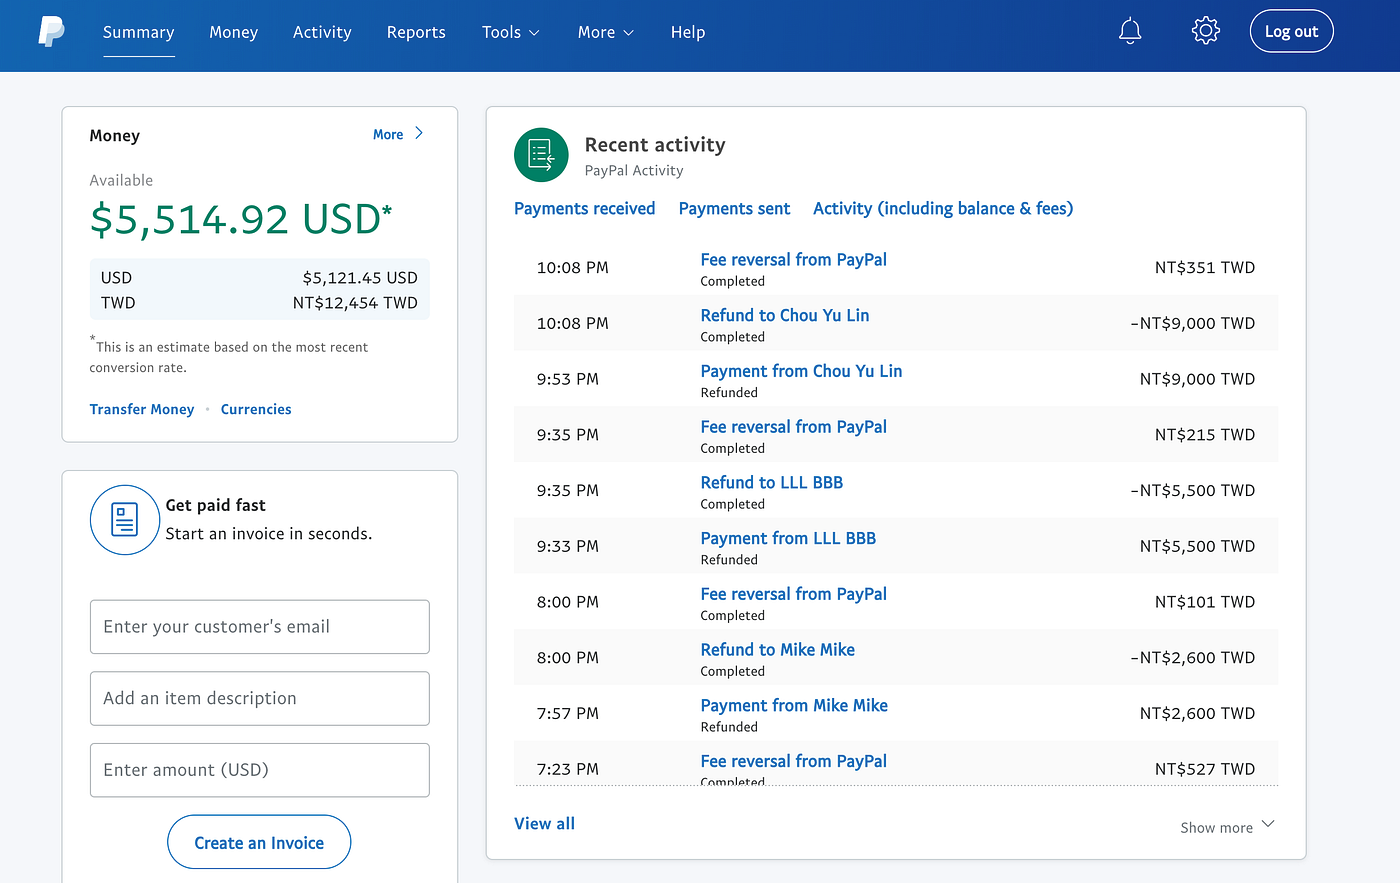The width and height of the screenshot is (1400, 883).
Task: Open Fee reversal from PayPal NT$215
Action: (794, 426)
